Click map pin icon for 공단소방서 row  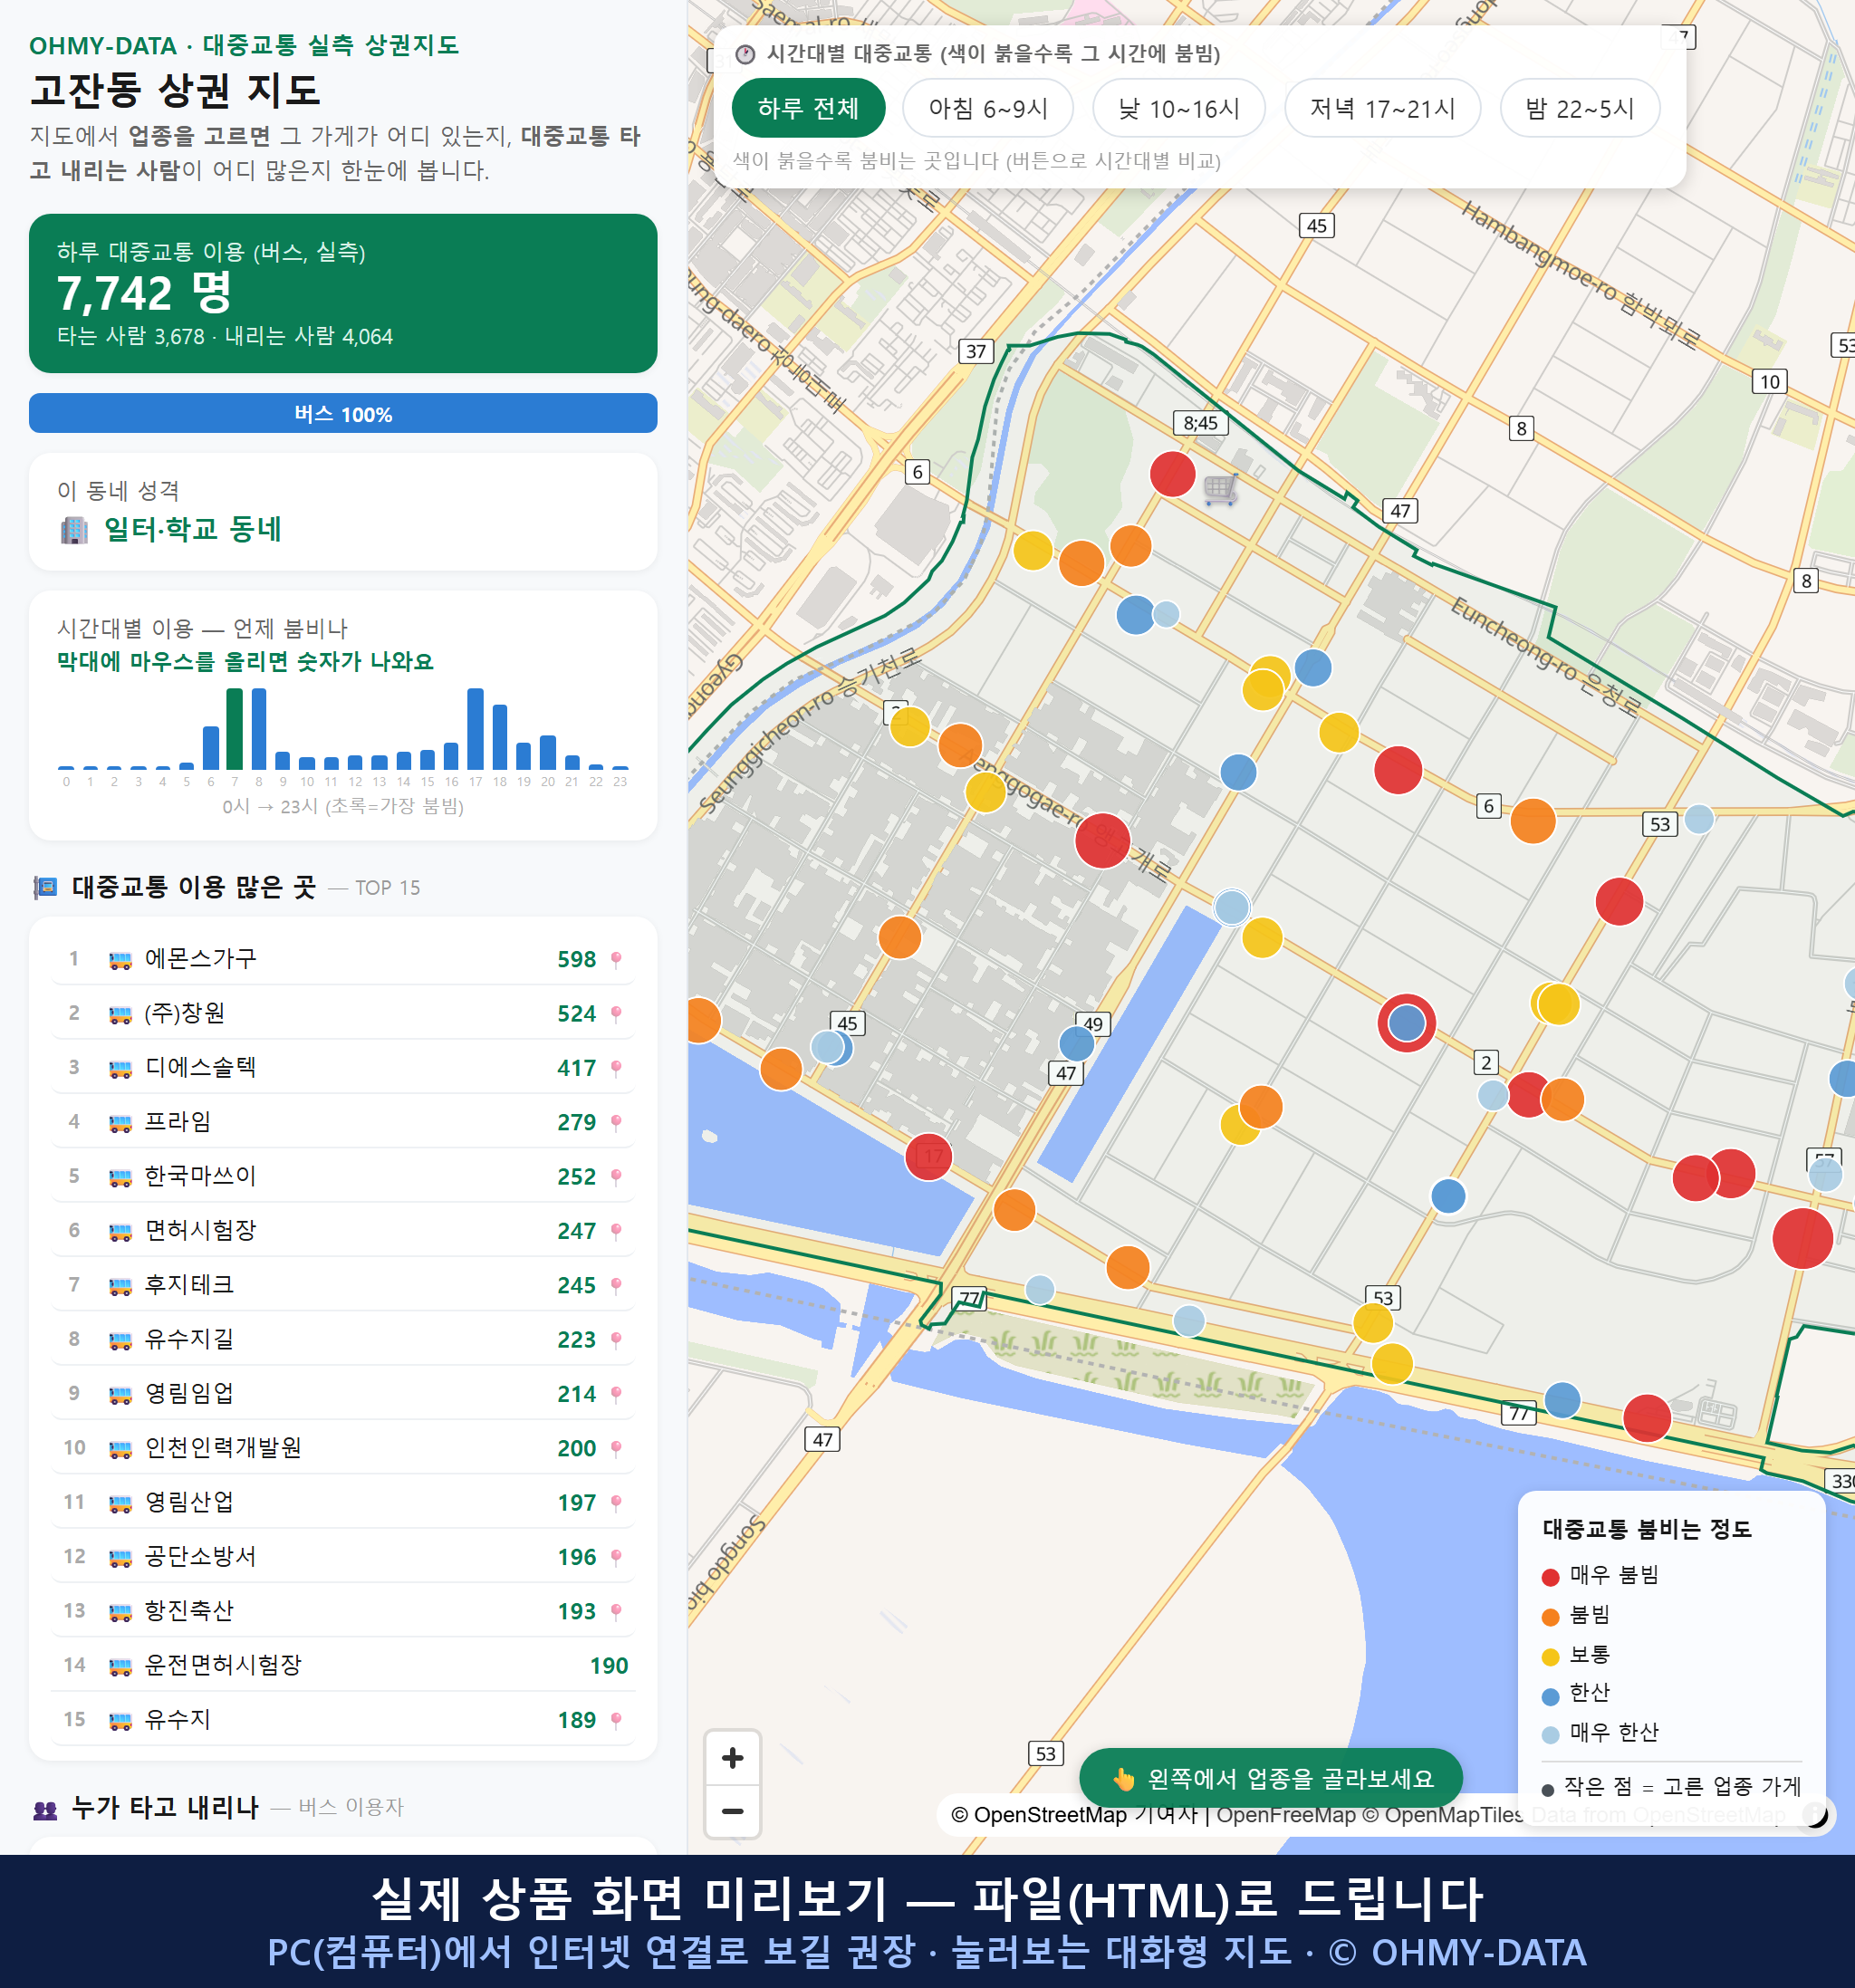pos(616,1558)
